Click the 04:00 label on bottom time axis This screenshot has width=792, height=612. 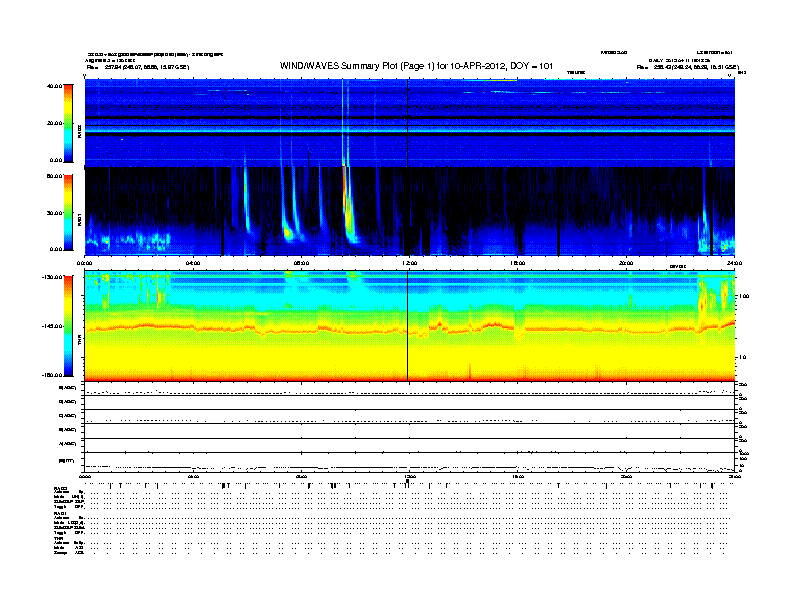[x=193, y=477]
